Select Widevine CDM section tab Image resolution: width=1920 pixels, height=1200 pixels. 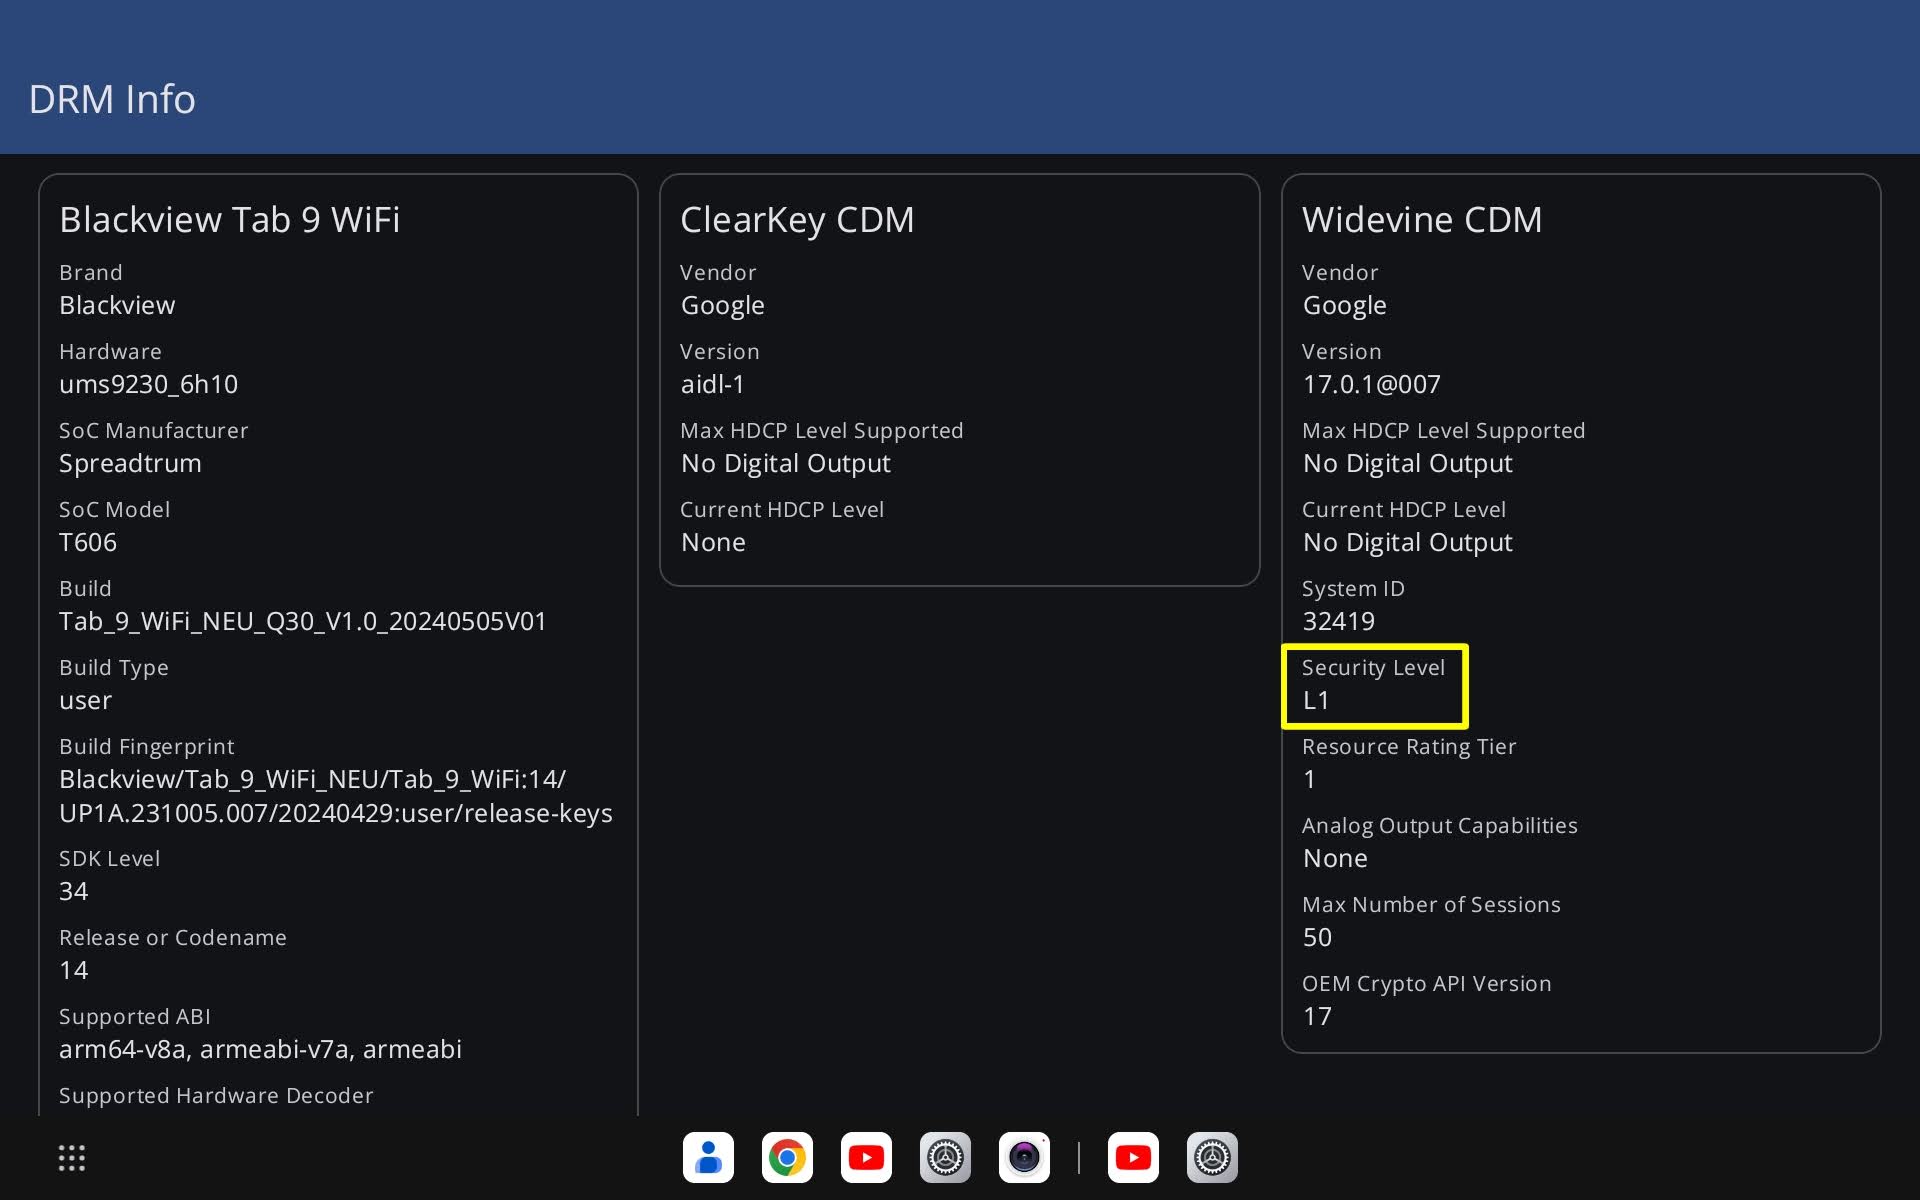click(1424, 218)
